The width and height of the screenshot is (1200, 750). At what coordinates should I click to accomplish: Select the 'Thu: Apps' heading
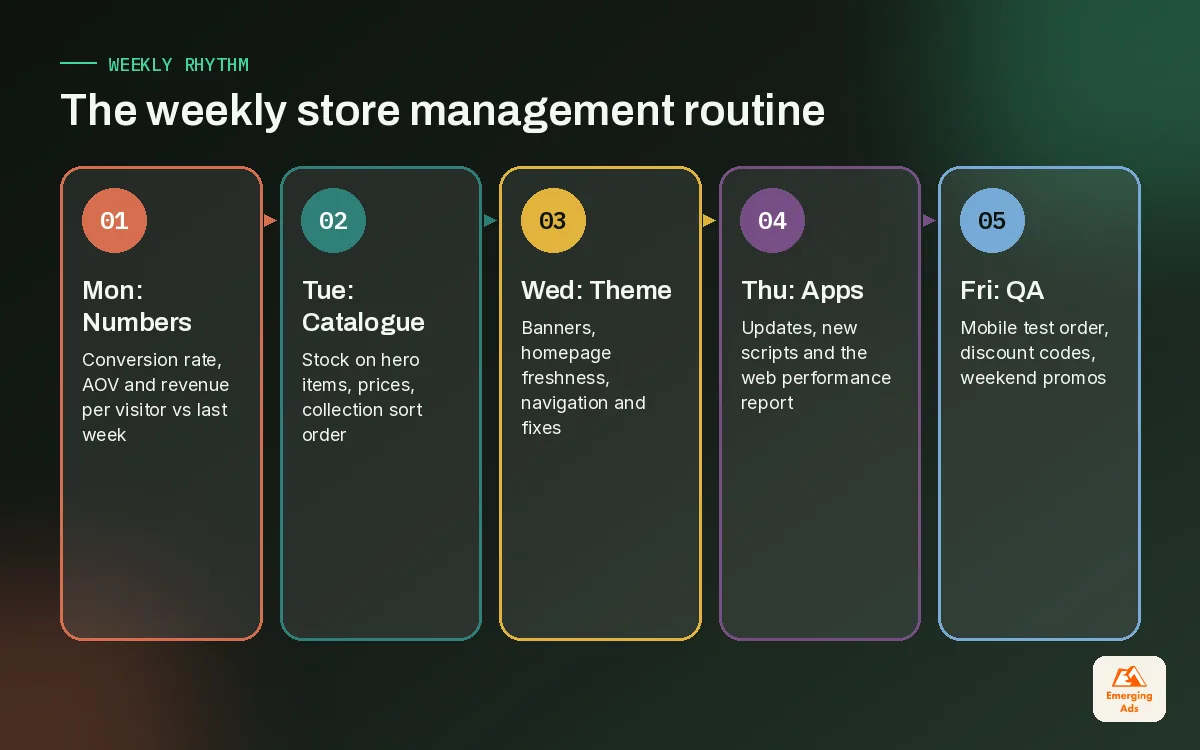pyautogui.click(x=802, y=290)
